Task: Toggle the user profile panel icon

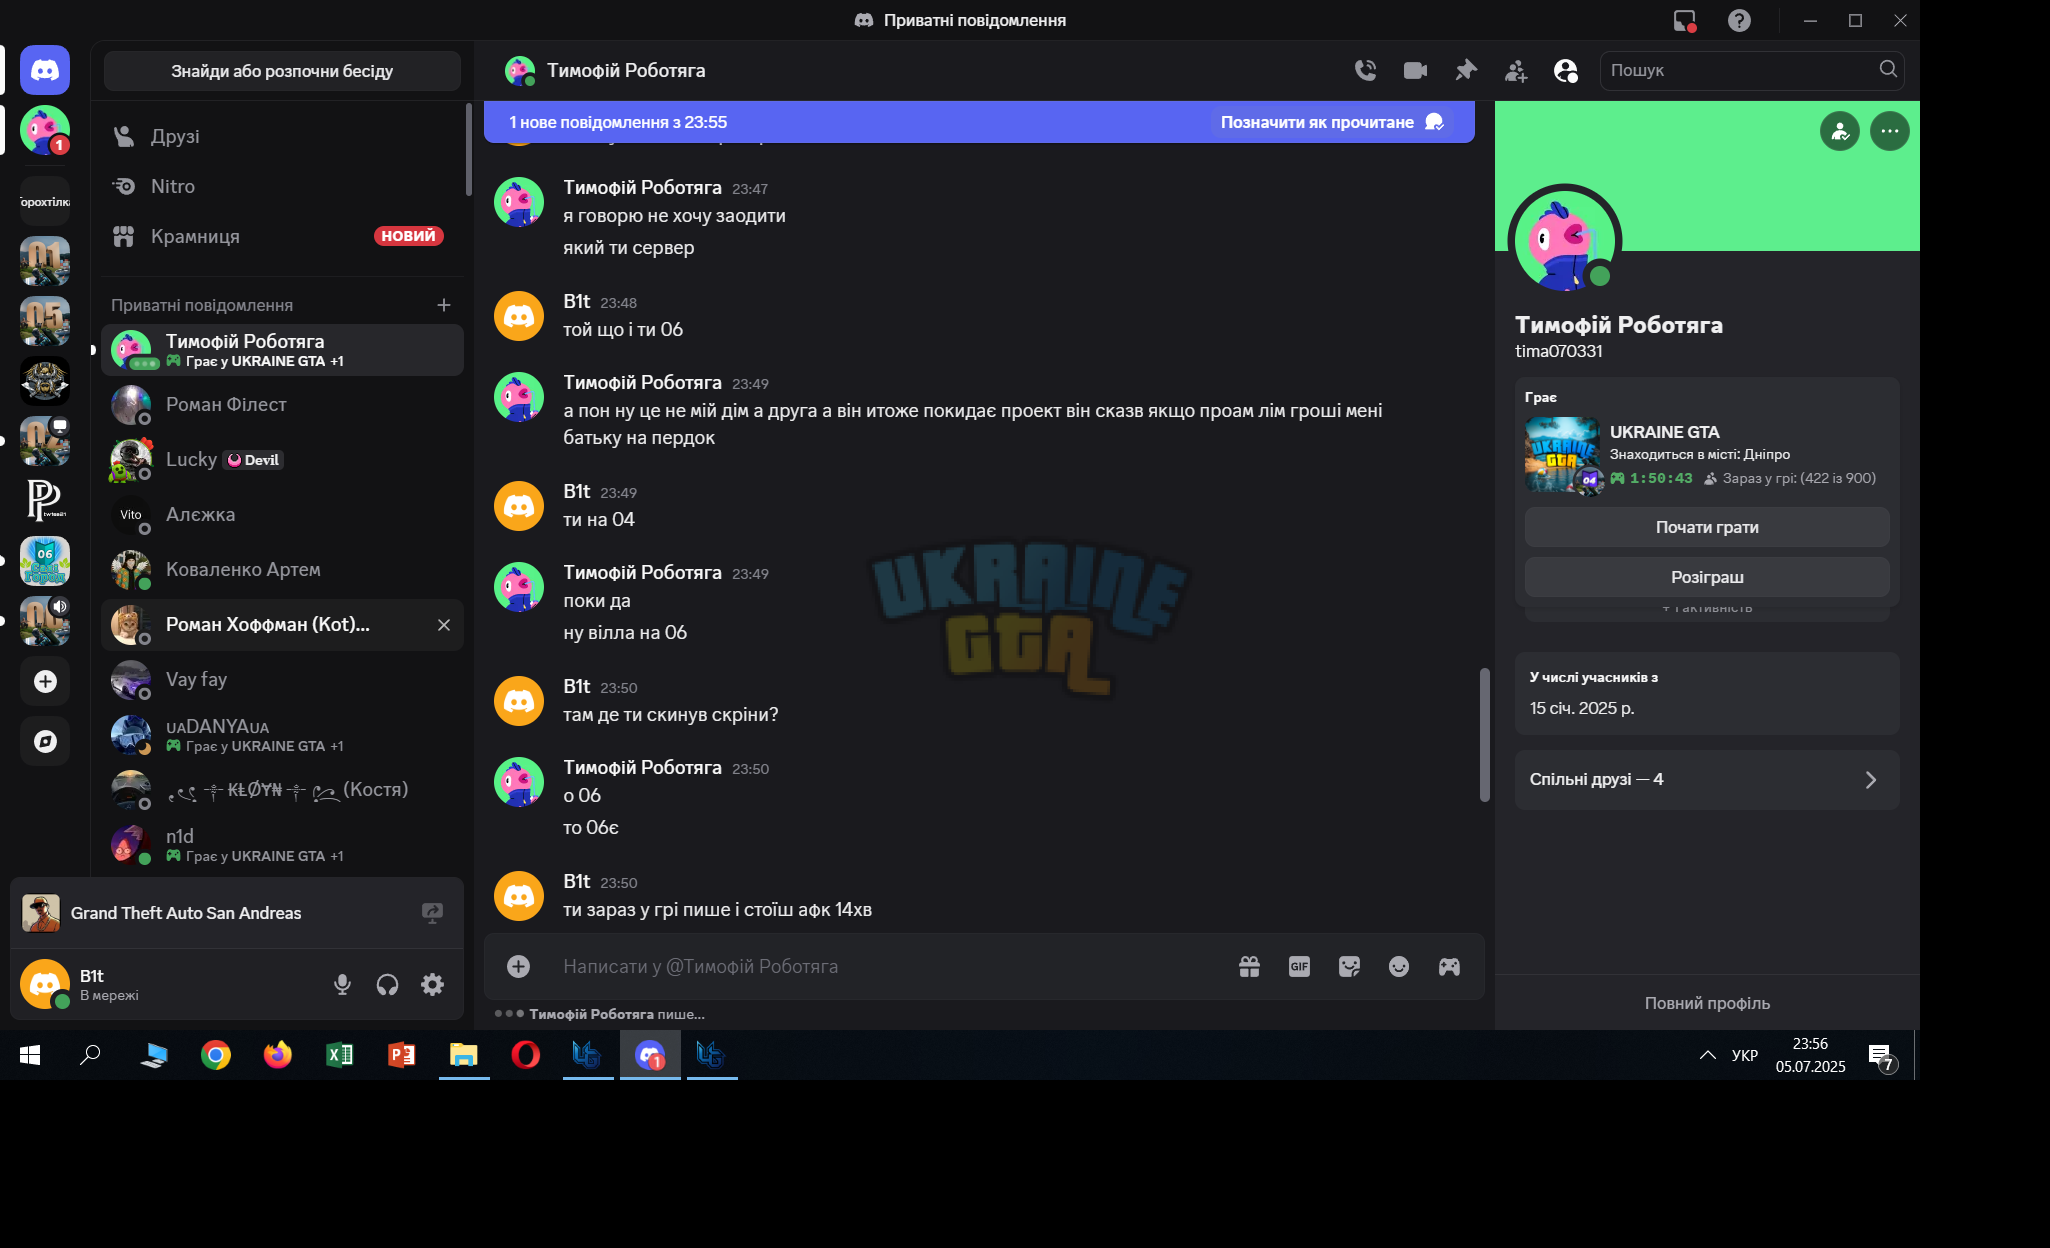Action: (x=1566, y=70)
